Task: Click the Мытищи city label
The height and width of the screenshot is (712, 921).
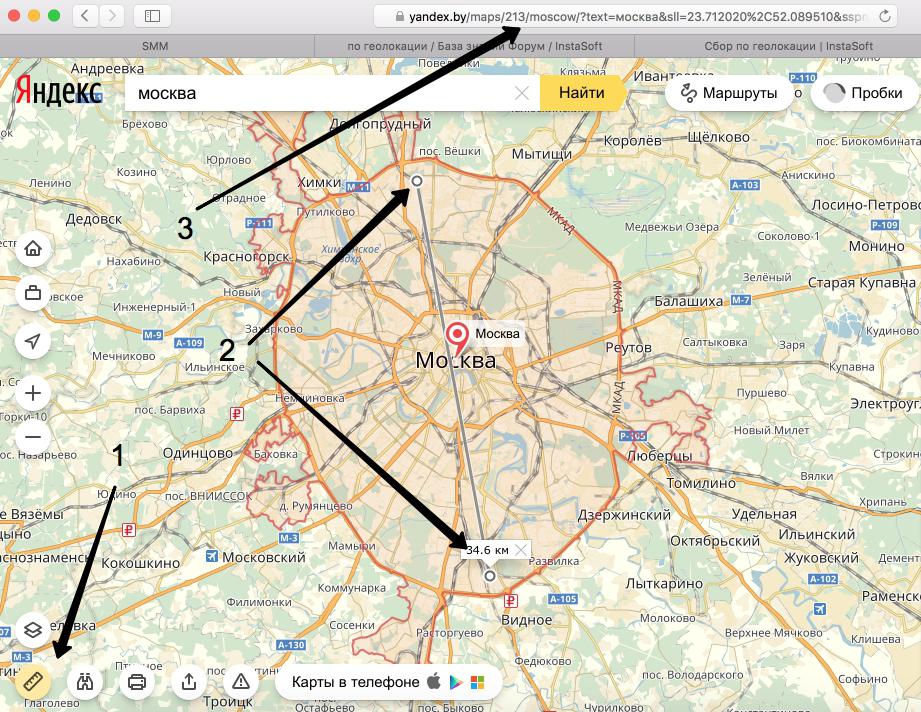Action: [542, 155]
